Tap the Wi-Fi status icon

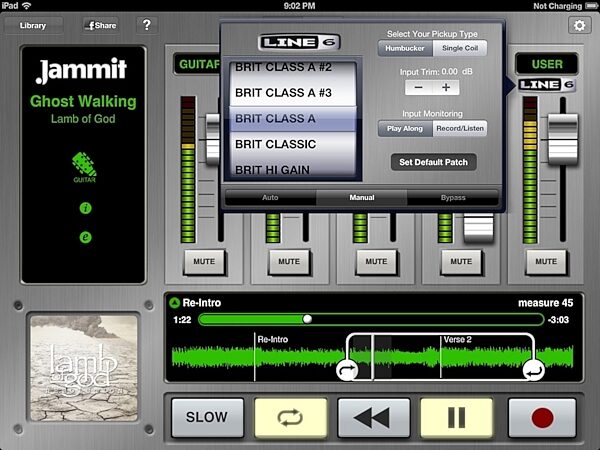[x=26, y=5]
